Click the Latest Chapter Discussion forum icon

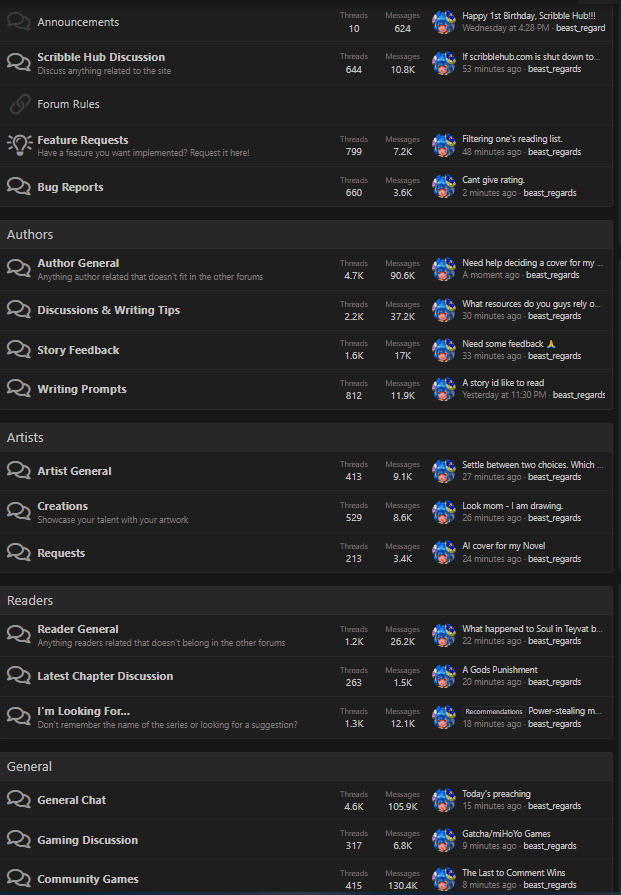click(19, 676)
